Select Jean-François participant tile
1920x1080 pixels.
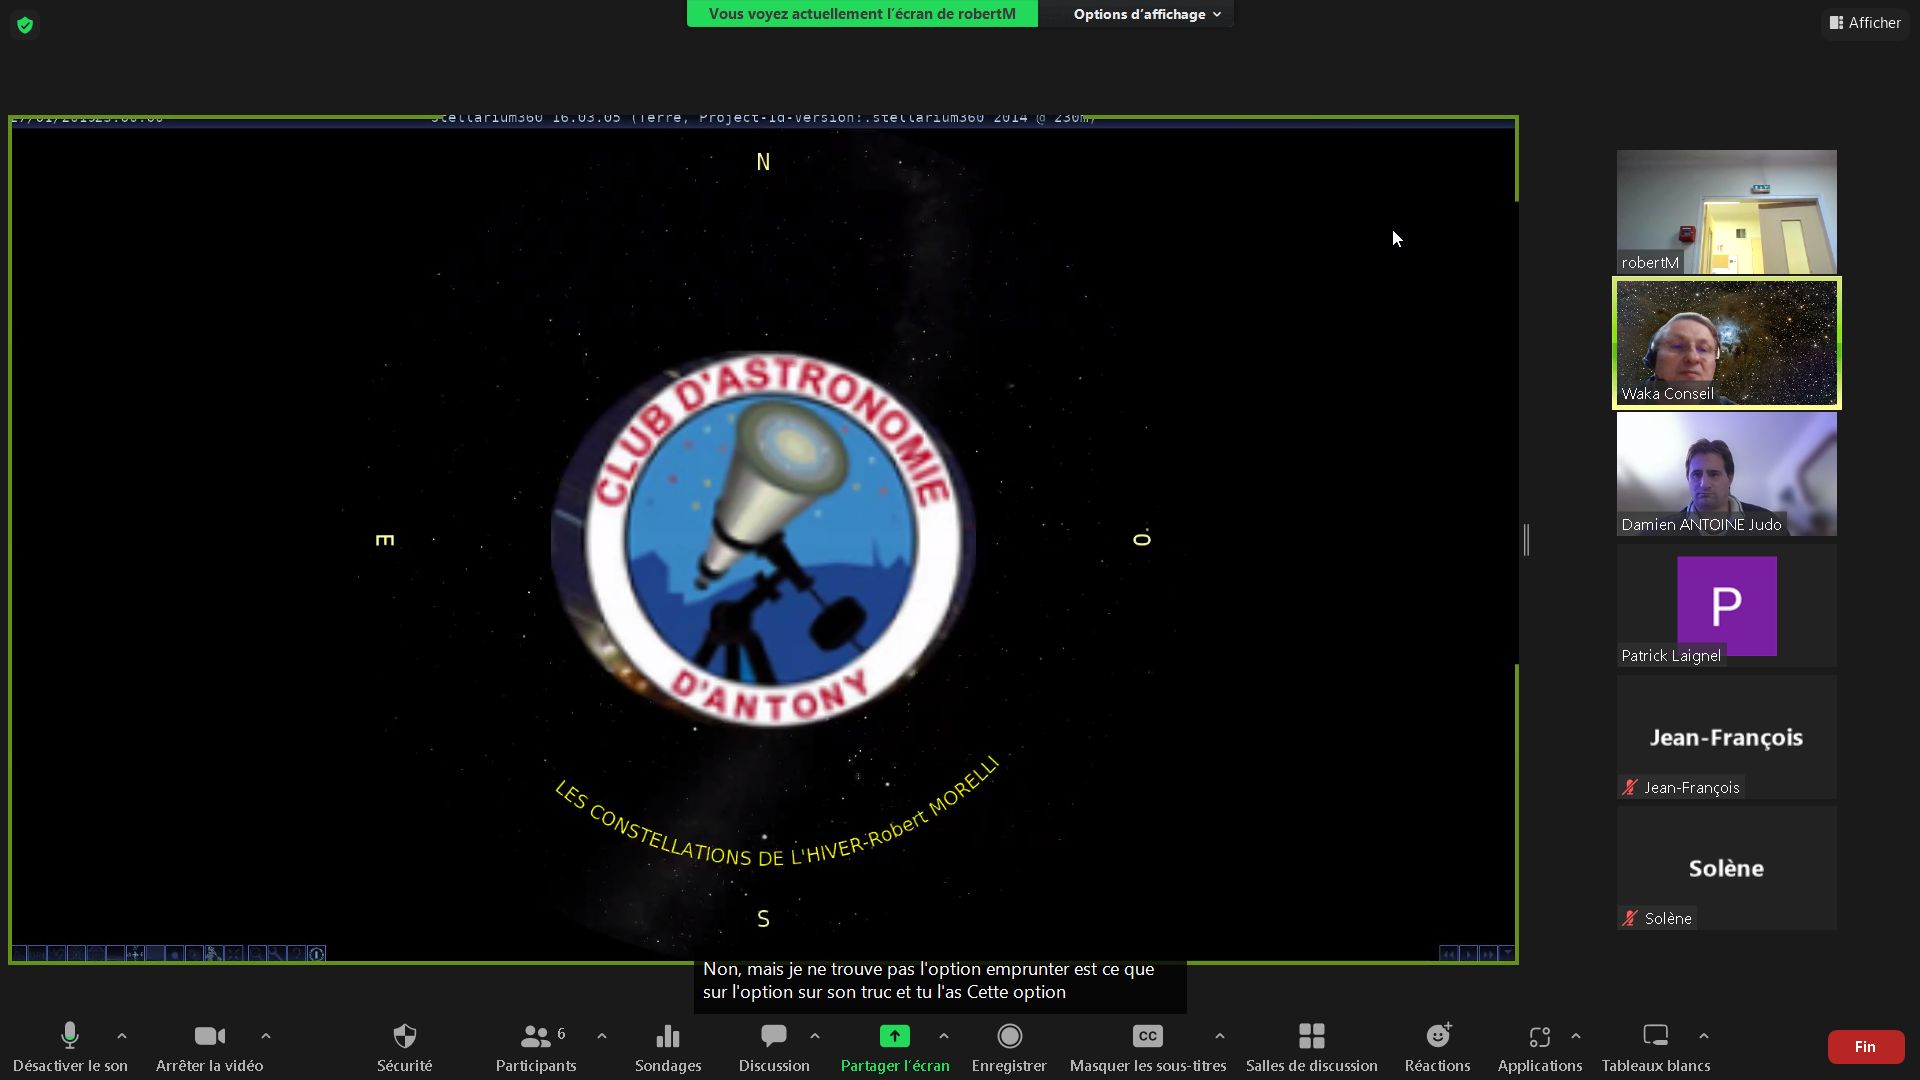(x=1727, y=737)
